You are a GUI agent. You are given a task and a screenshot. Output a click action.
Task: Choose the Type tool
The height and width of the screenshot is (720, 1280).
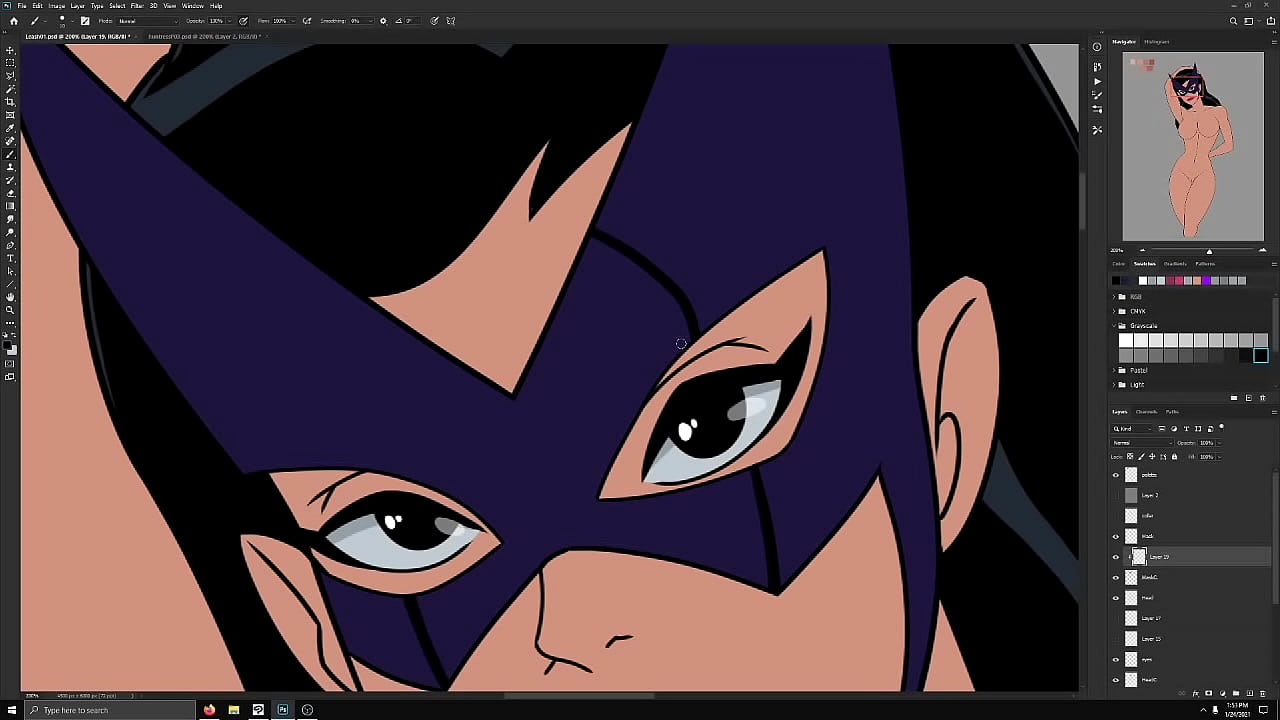point(10,258)
